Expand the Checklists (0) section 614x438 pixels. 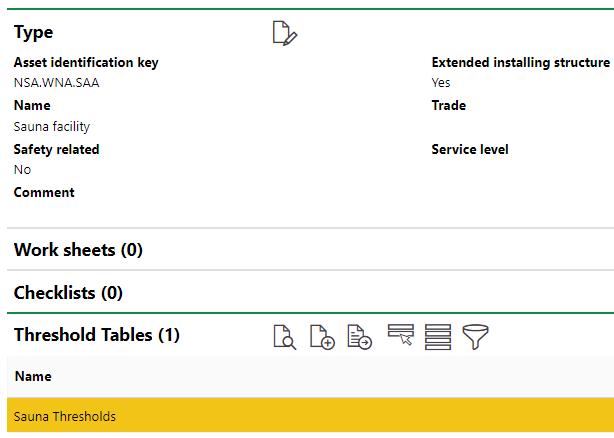[68, 293]
